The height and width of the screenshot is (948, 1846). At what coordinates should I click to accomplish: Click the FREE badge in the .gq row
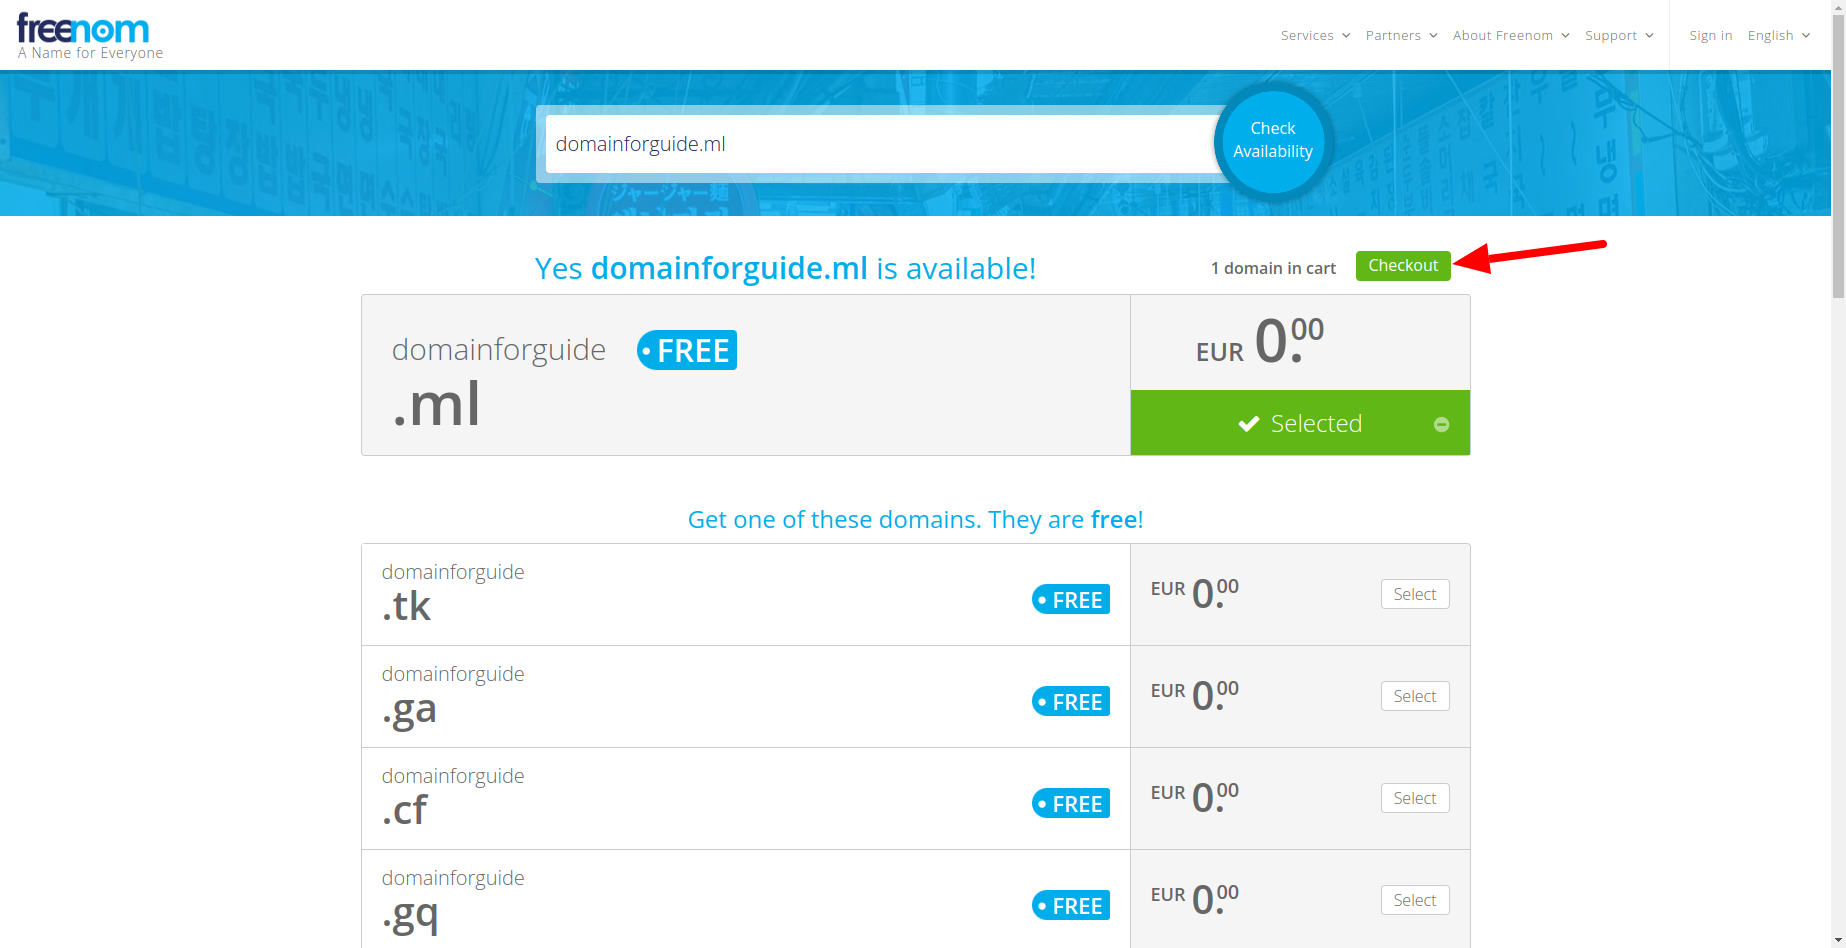click(1071, 905)
